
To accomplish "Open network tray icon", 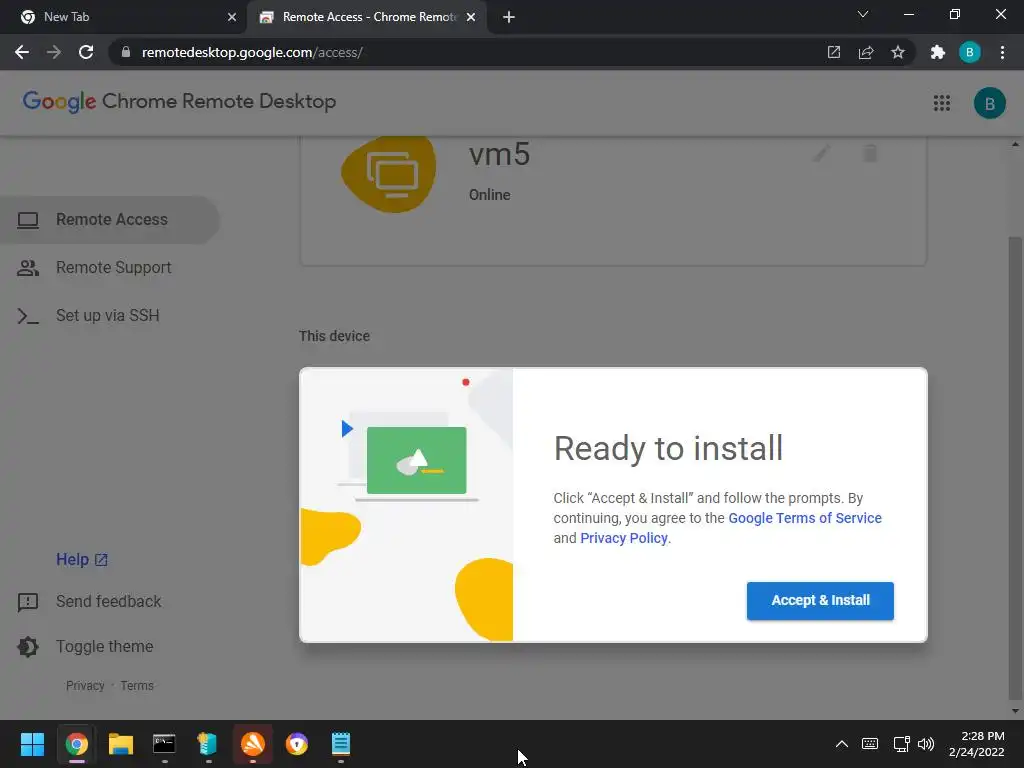I will [901, 744].
